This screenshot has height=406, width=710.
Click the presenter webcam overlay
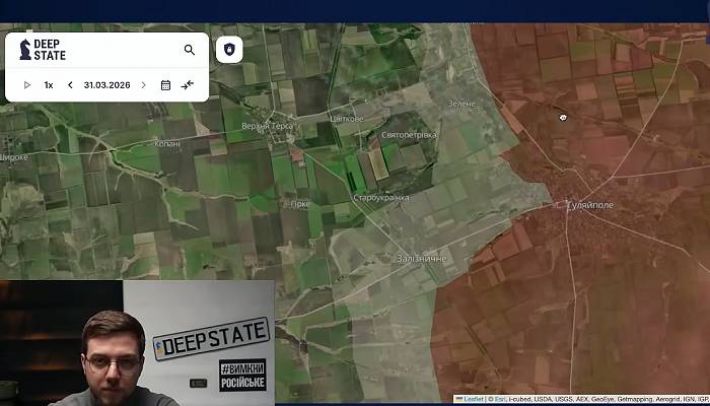[x=137, y=343]
